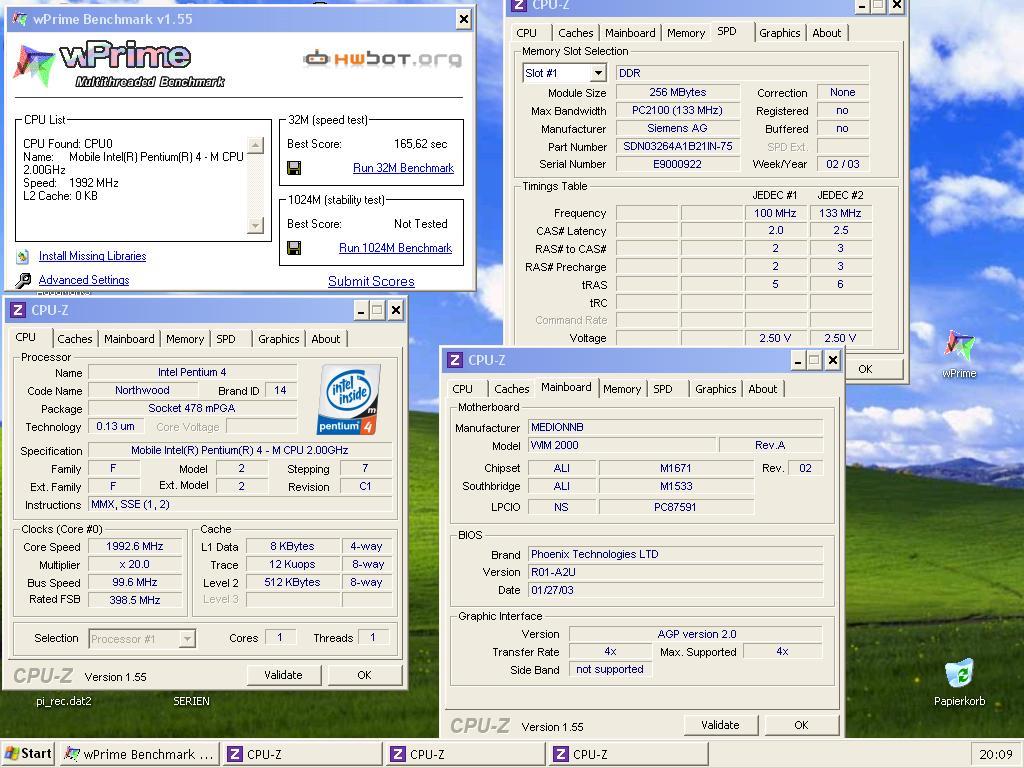
Task: Click Validate in the CPU-Z processor window
Action: point(283,675)
